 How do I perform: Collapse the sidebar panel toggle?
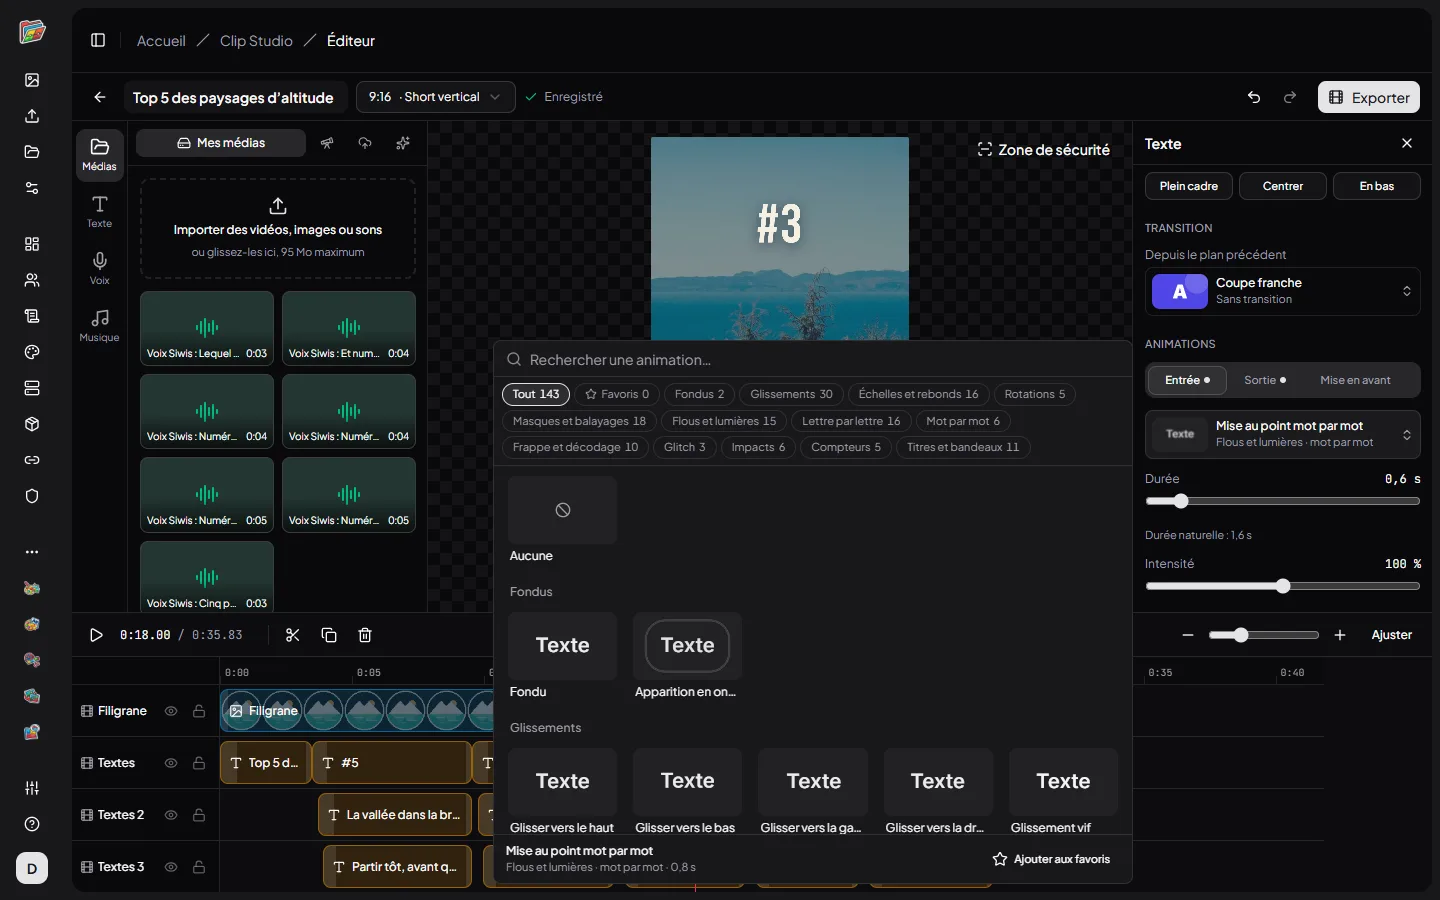98,41
